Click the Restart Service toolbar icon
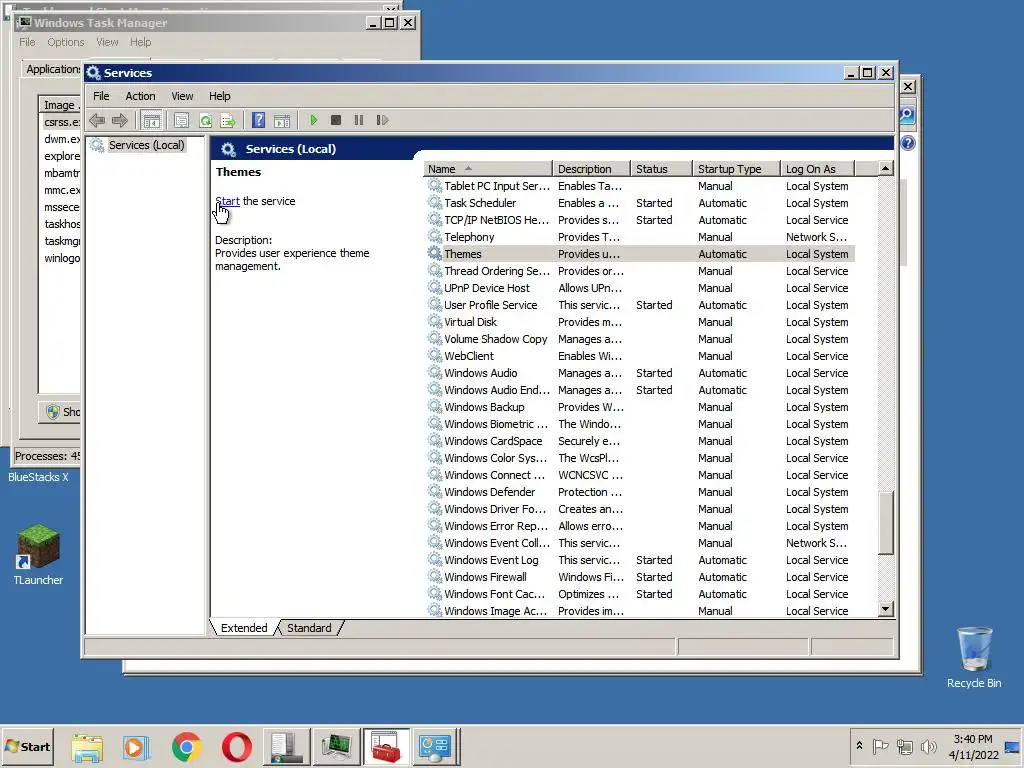1024x768 pixels. pyautogui.click(x=382, y=120)
